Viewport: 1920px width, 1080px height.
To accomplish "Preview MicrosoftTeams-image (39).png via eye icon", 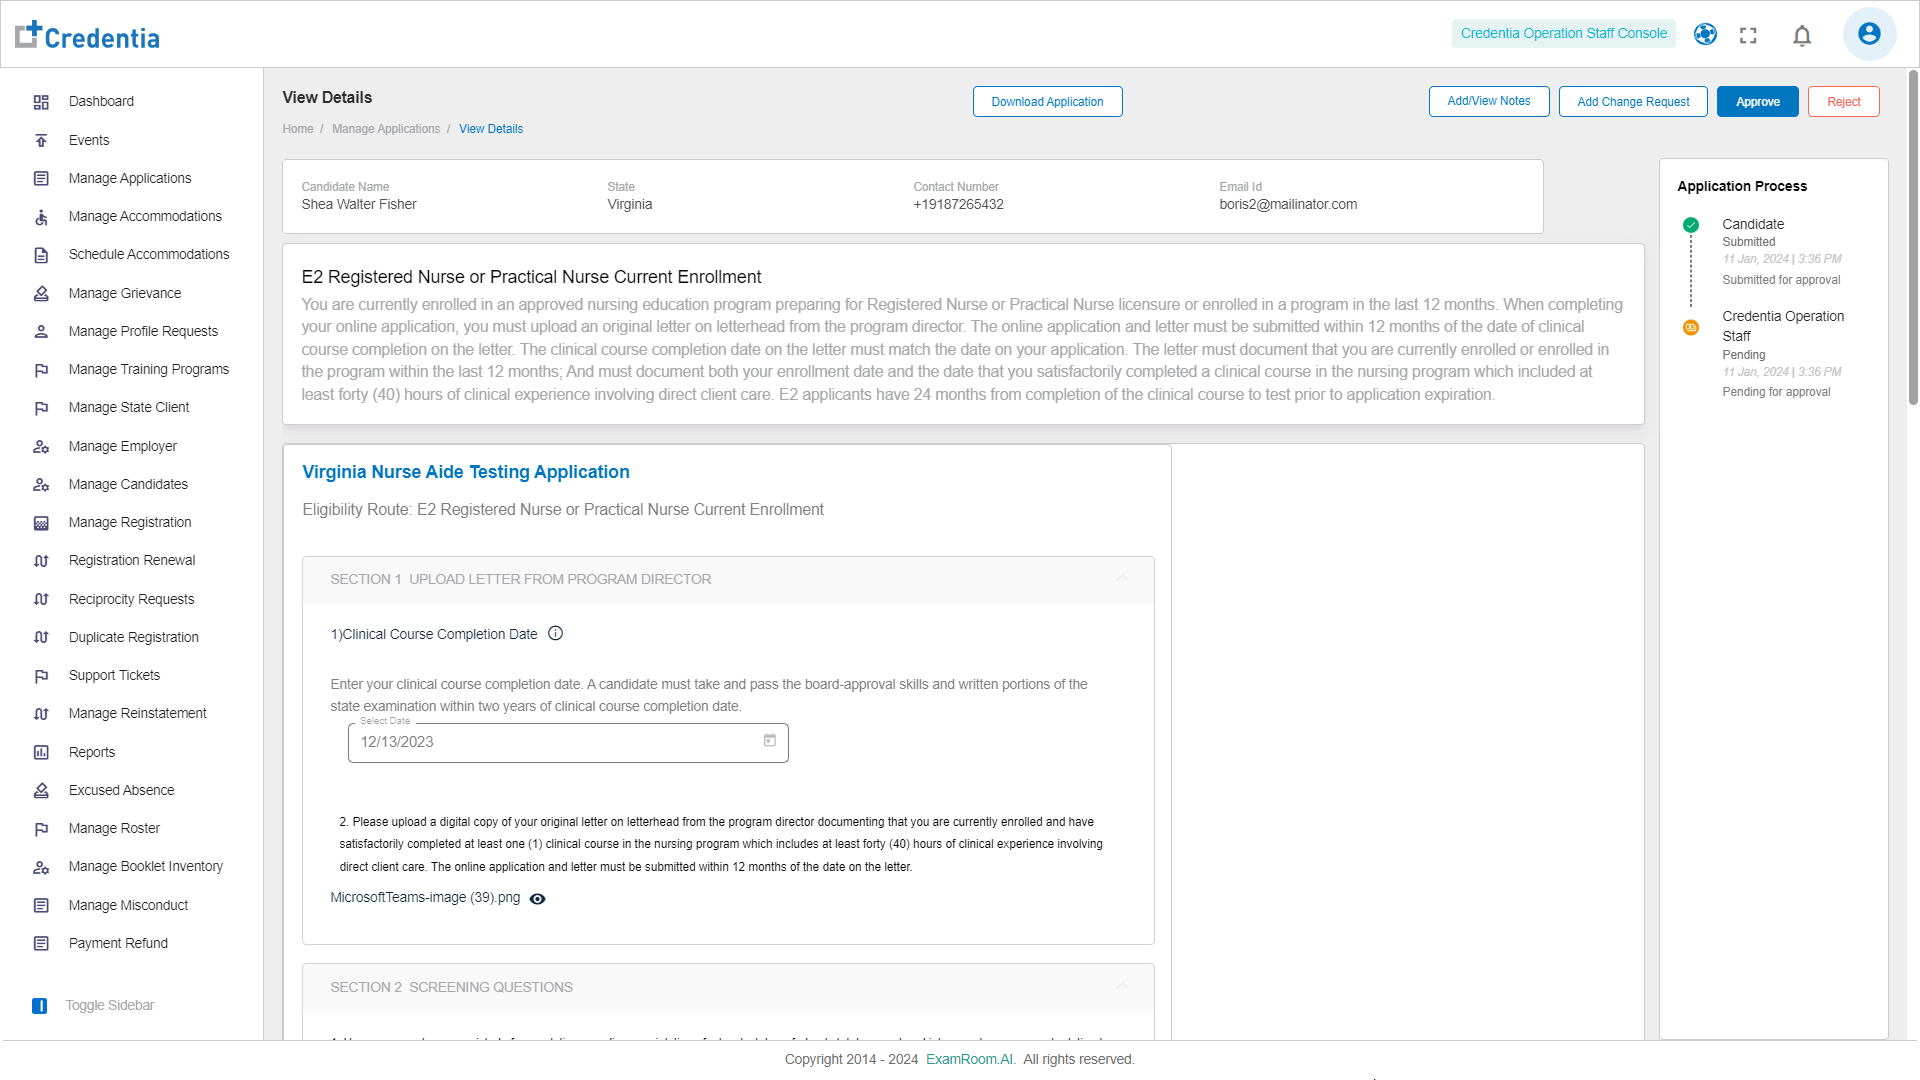I will tap(537, 899).
